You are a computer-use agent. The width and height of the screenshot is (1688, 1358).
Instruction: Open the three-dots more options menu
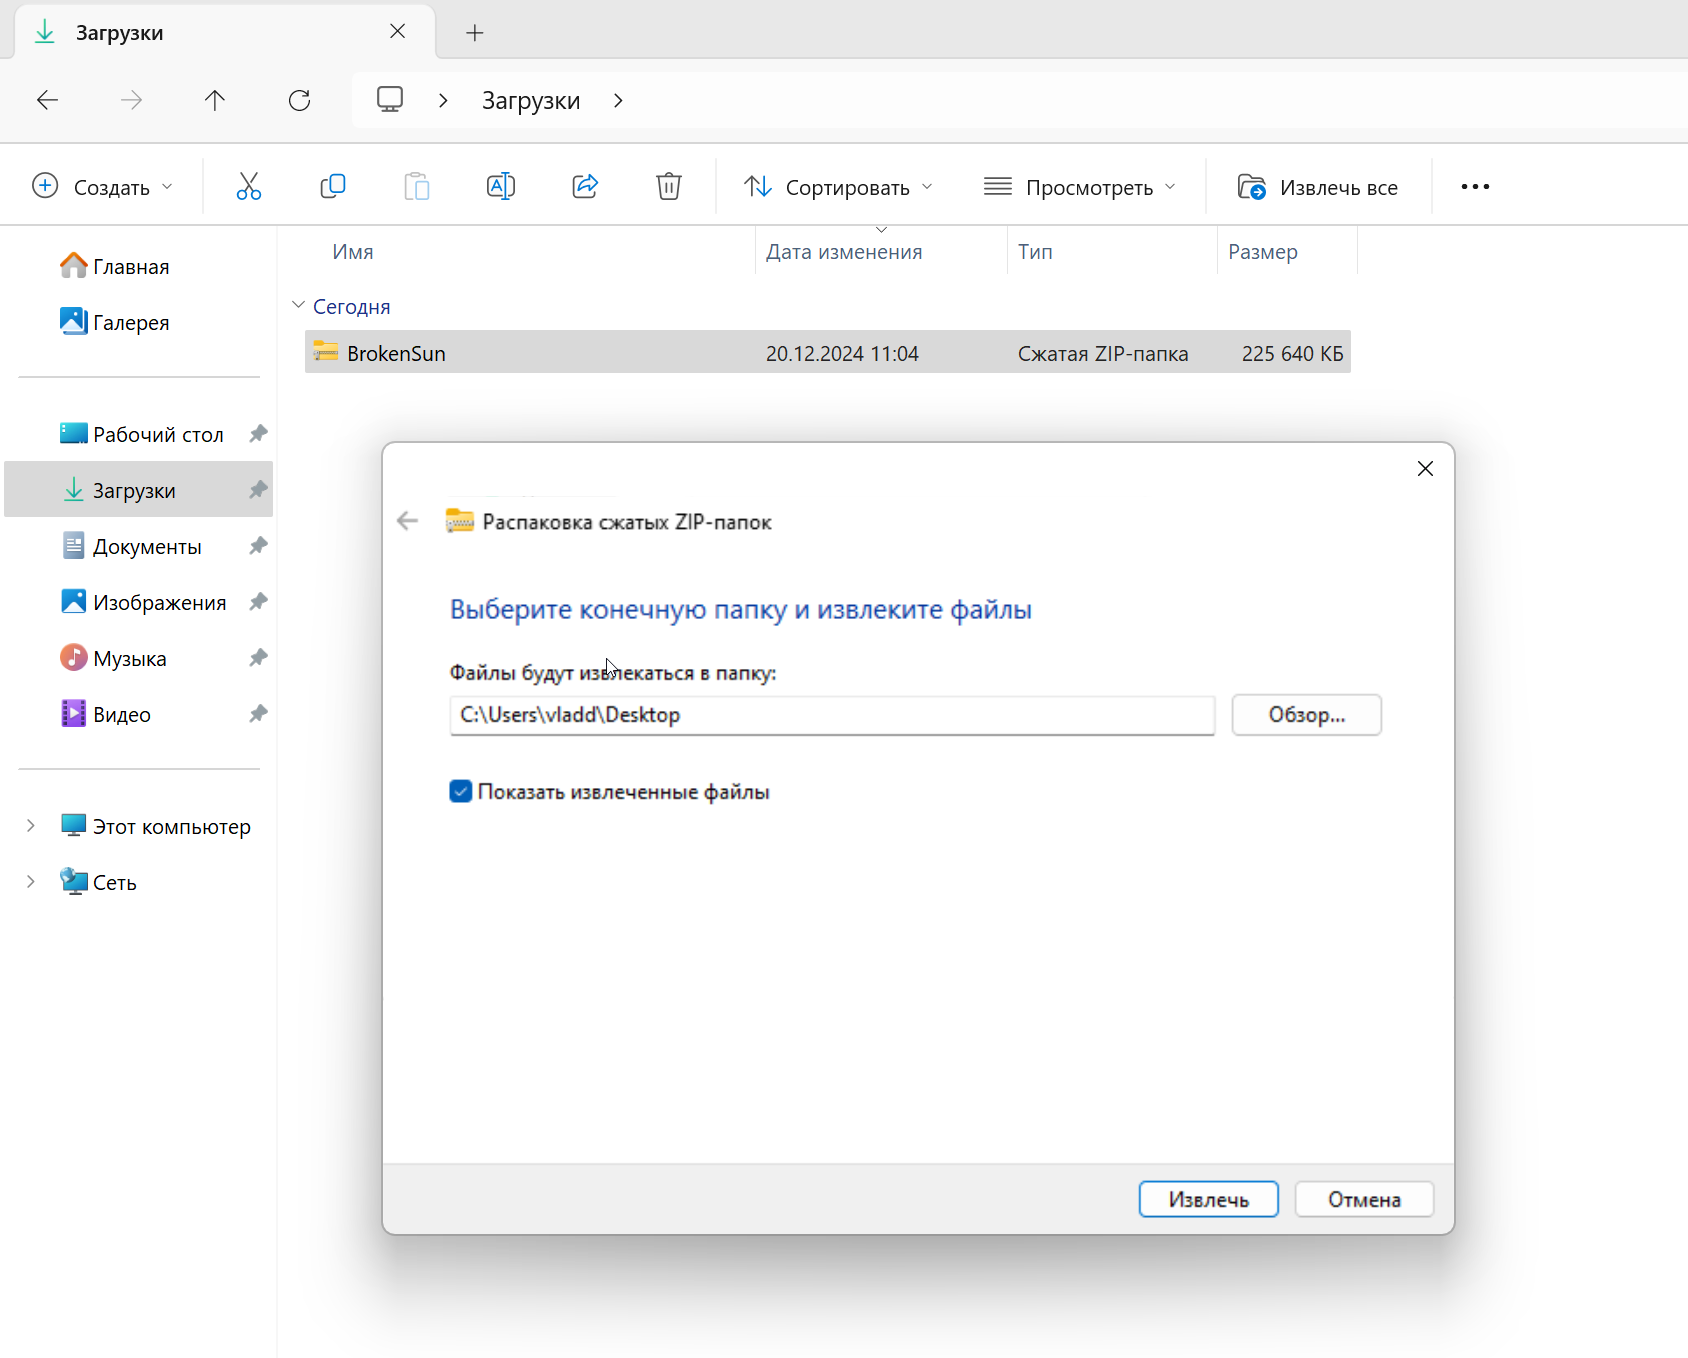pos(1475,187)
